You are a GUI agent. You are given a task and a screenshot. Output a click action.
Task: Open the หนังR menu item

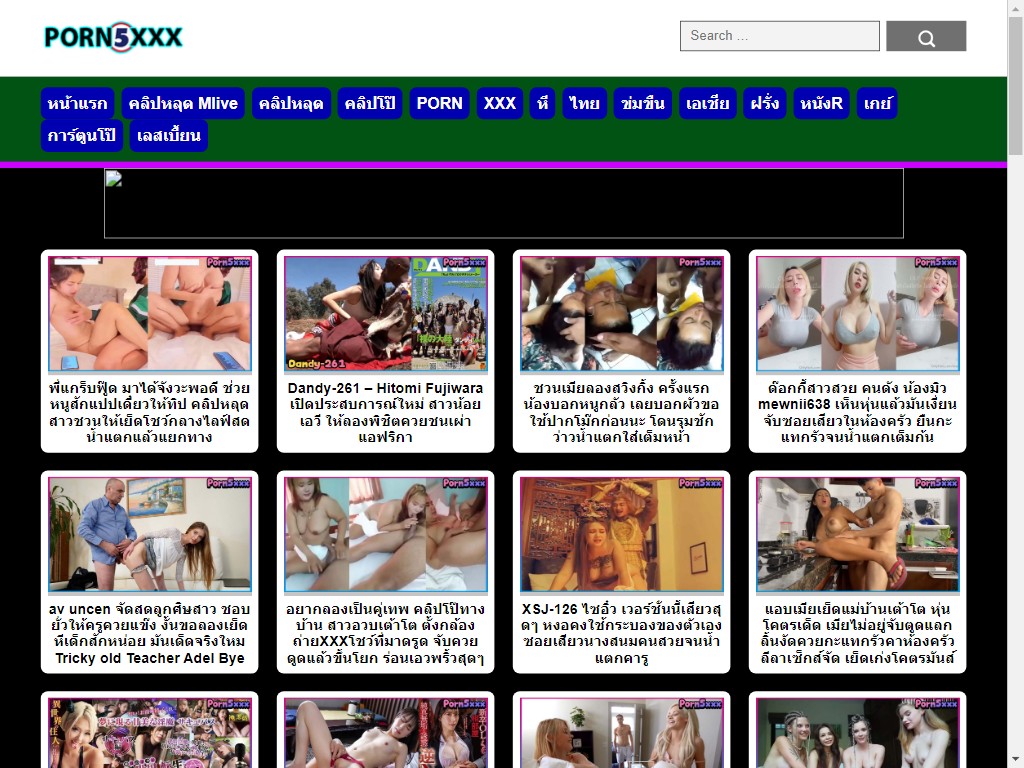[x=820, y=103]
